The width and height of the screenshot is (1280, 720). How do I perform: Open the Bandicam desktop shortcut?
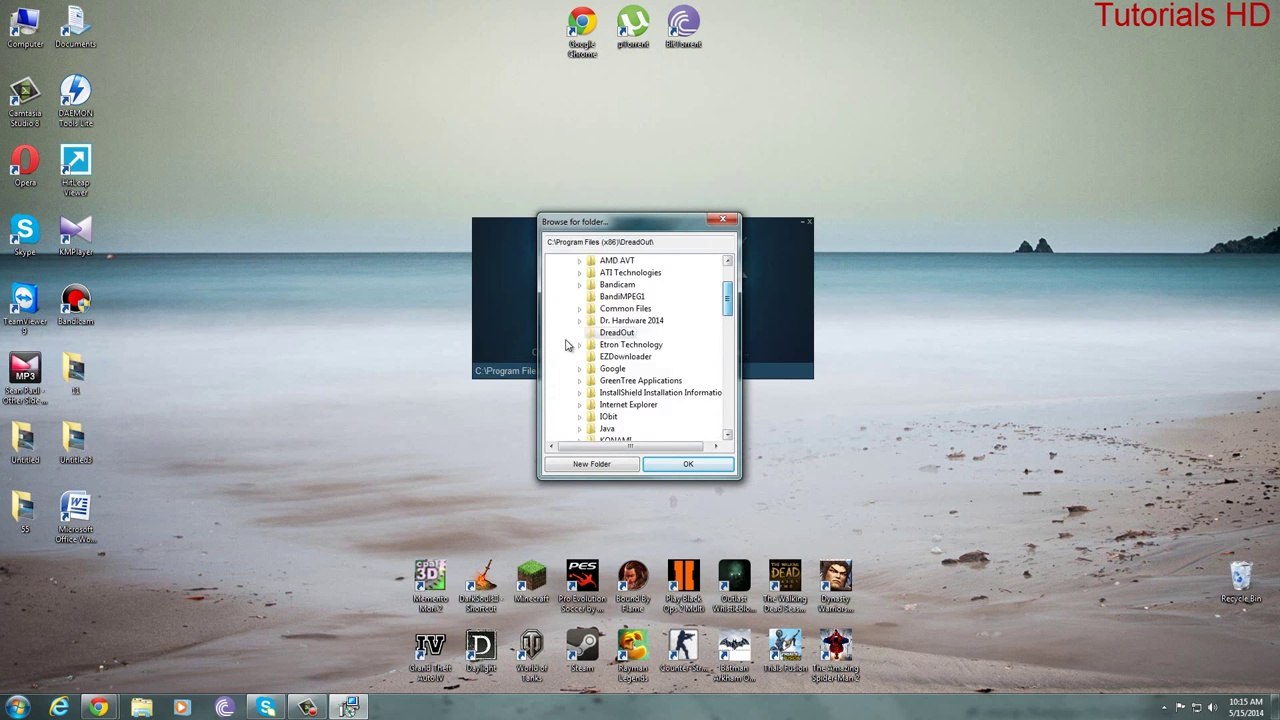pyautogui.click(x=75, y=305)
